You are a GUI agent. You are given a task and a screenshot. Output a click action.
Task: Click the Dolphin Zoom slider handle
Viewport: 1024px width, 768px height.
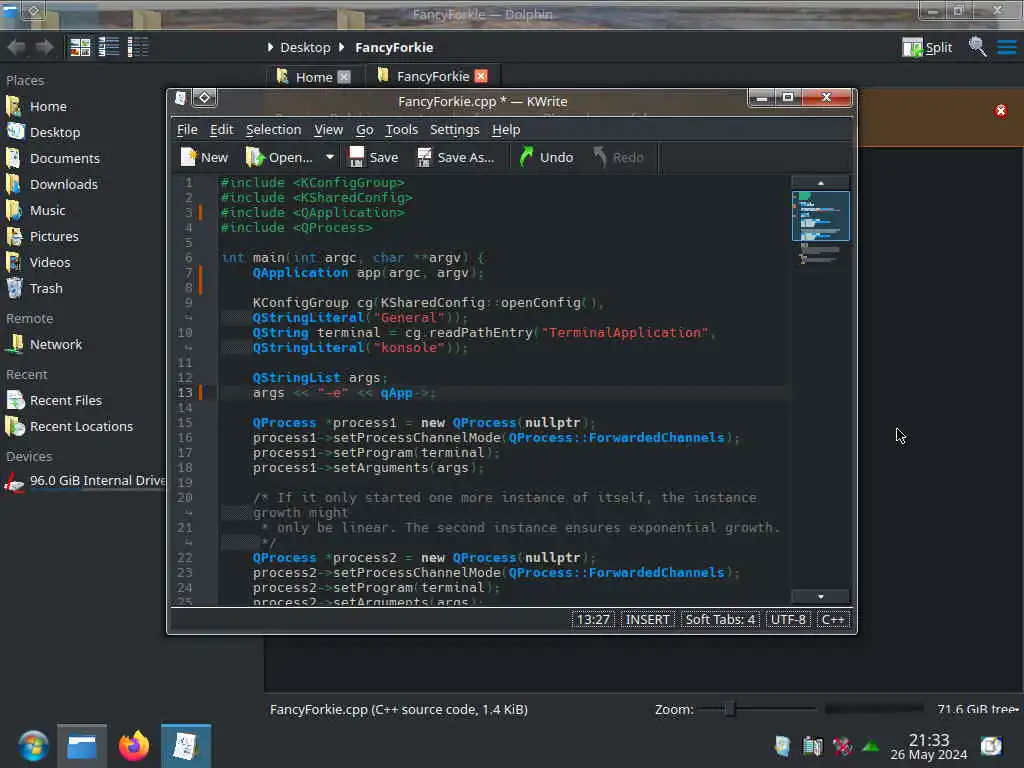pos(730,709)
